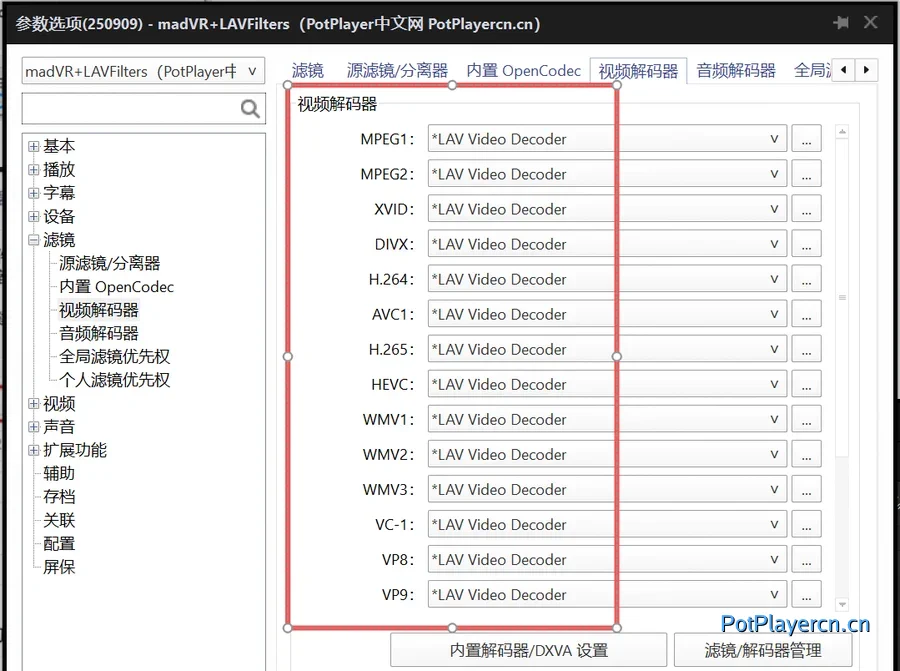Expand the 扩展功能 tree branch
900x671 pixels.
pos(33,449)
